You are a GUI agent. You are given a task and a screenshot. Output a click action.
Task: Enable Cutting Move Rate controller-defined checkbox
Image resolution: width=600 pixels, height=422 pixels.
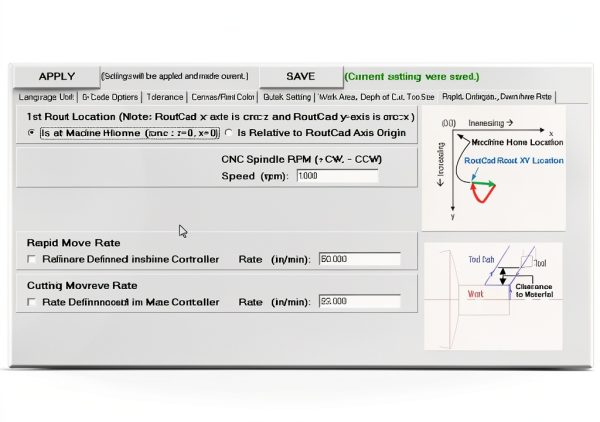[31, 302]
